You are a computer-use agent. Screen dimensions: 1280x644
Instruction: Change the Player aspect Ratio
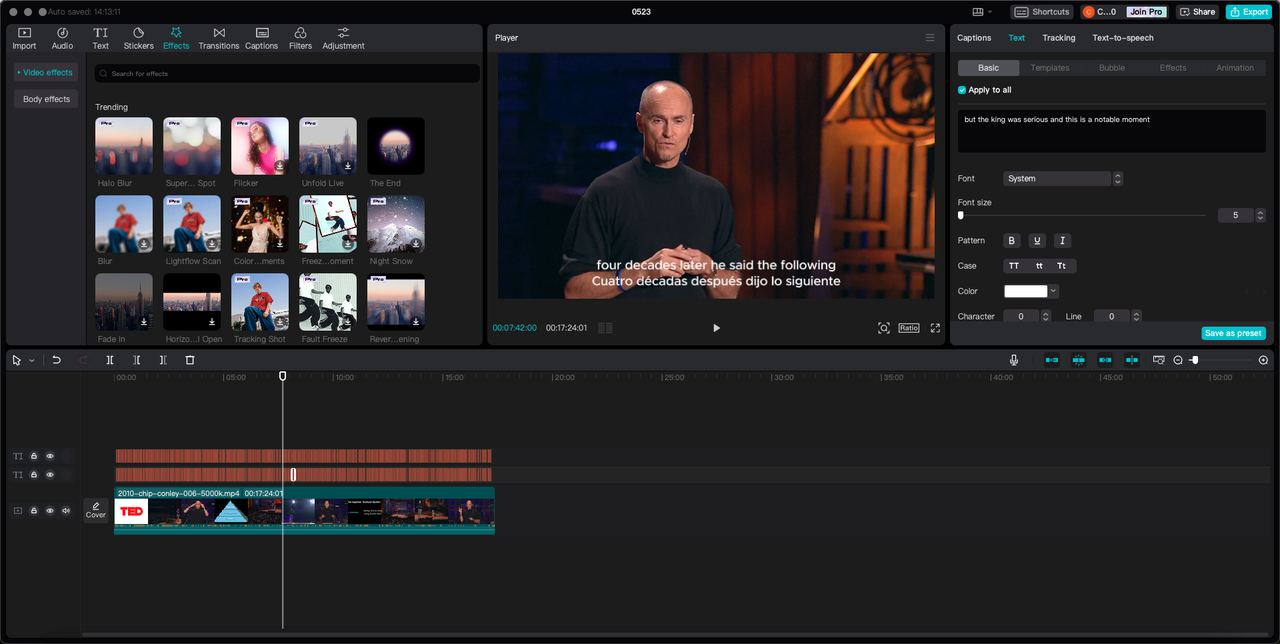click(x=908, y=328)
